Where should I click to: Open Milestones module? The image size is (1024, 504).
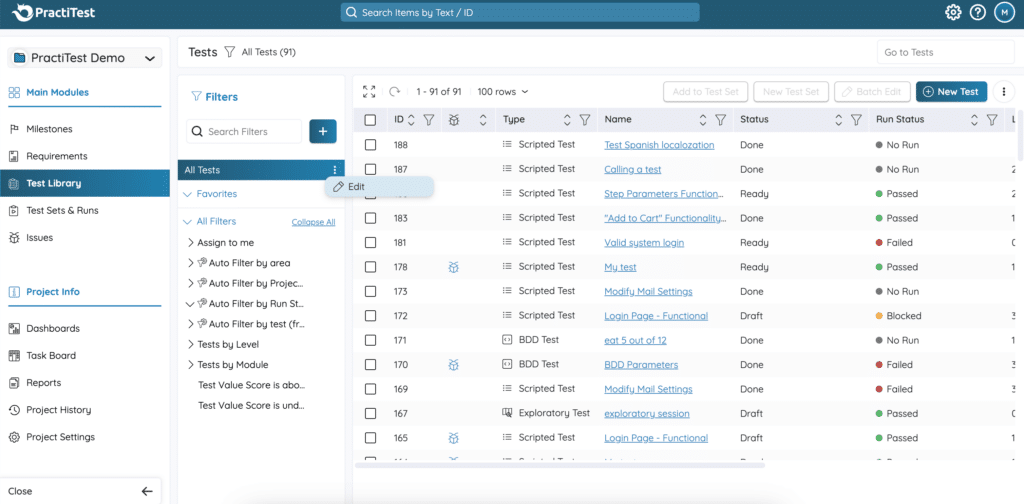49,129
